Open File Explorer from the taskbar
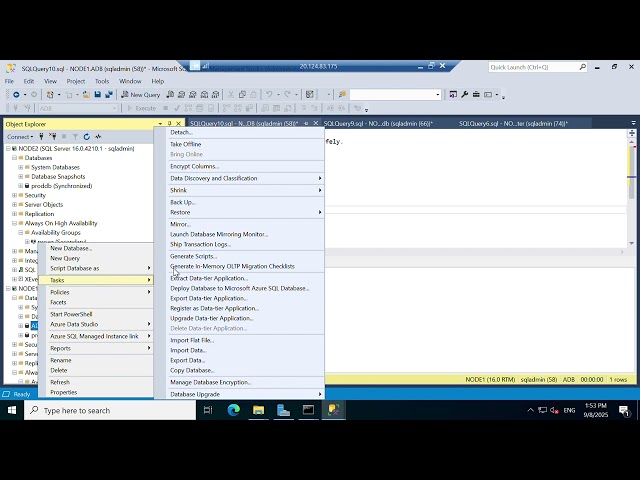 tap(258, 410)
